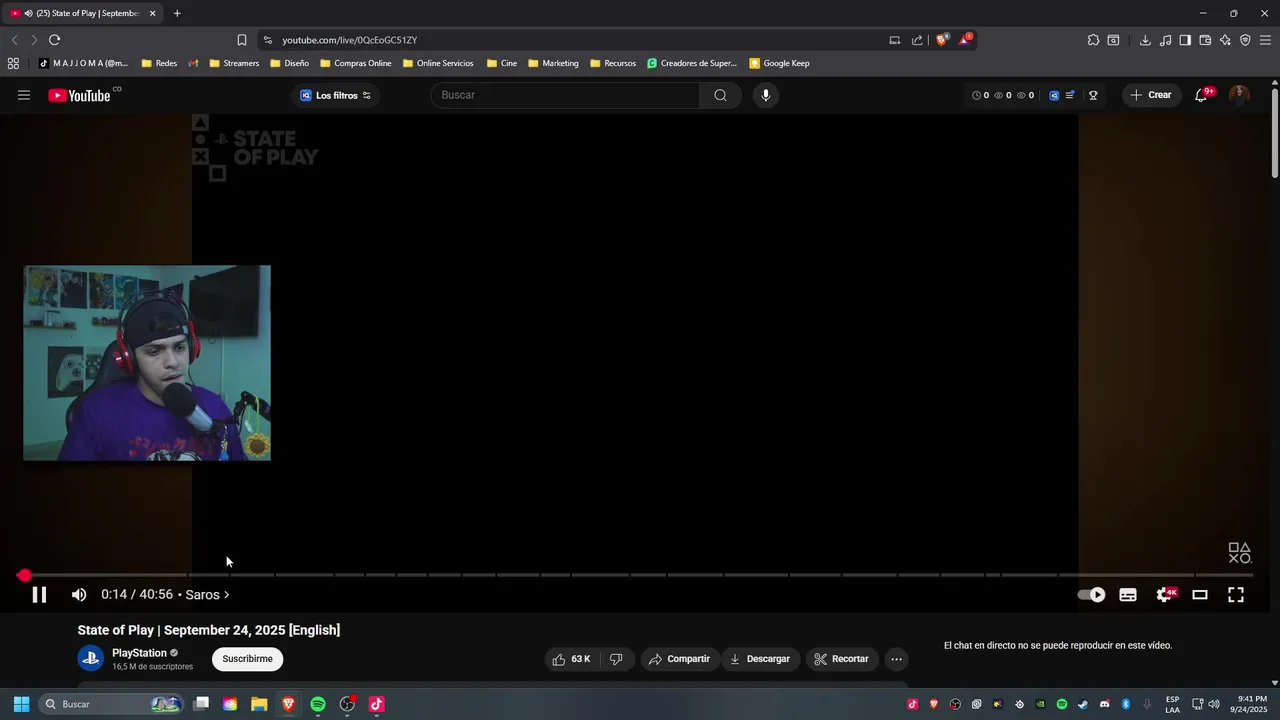Switch to theater mode view
The width and height of the screenshot is (1280, 720).
coord(1200,595)
